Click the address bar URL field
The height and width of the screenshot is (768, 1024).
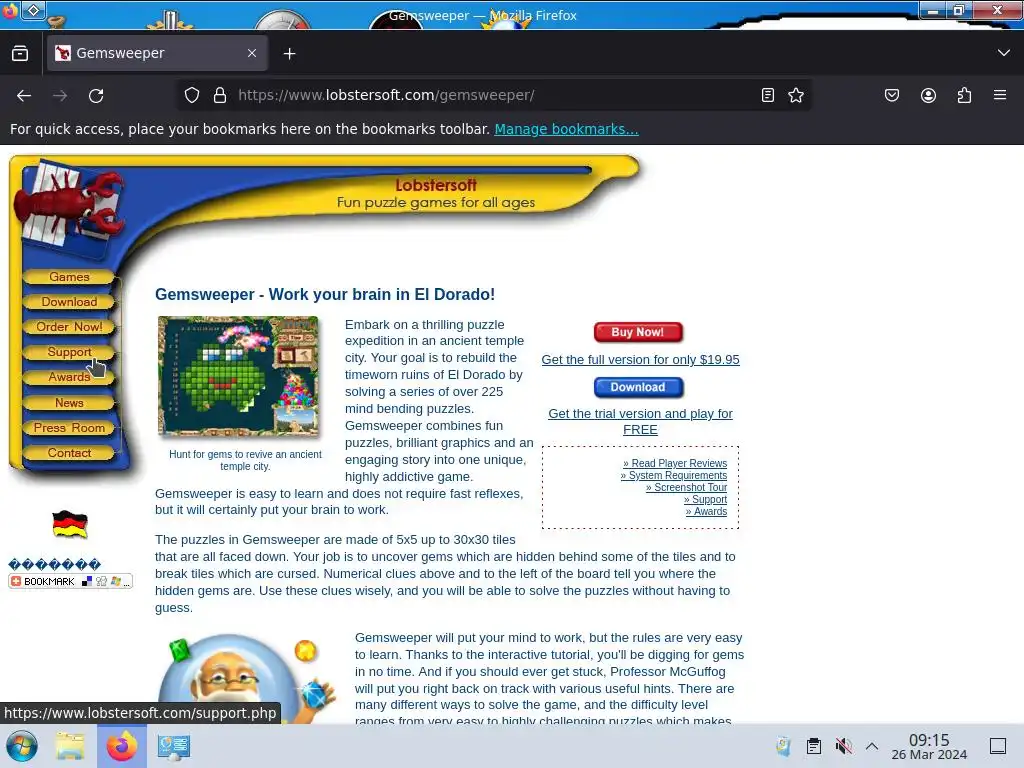[x=493, y=95]
